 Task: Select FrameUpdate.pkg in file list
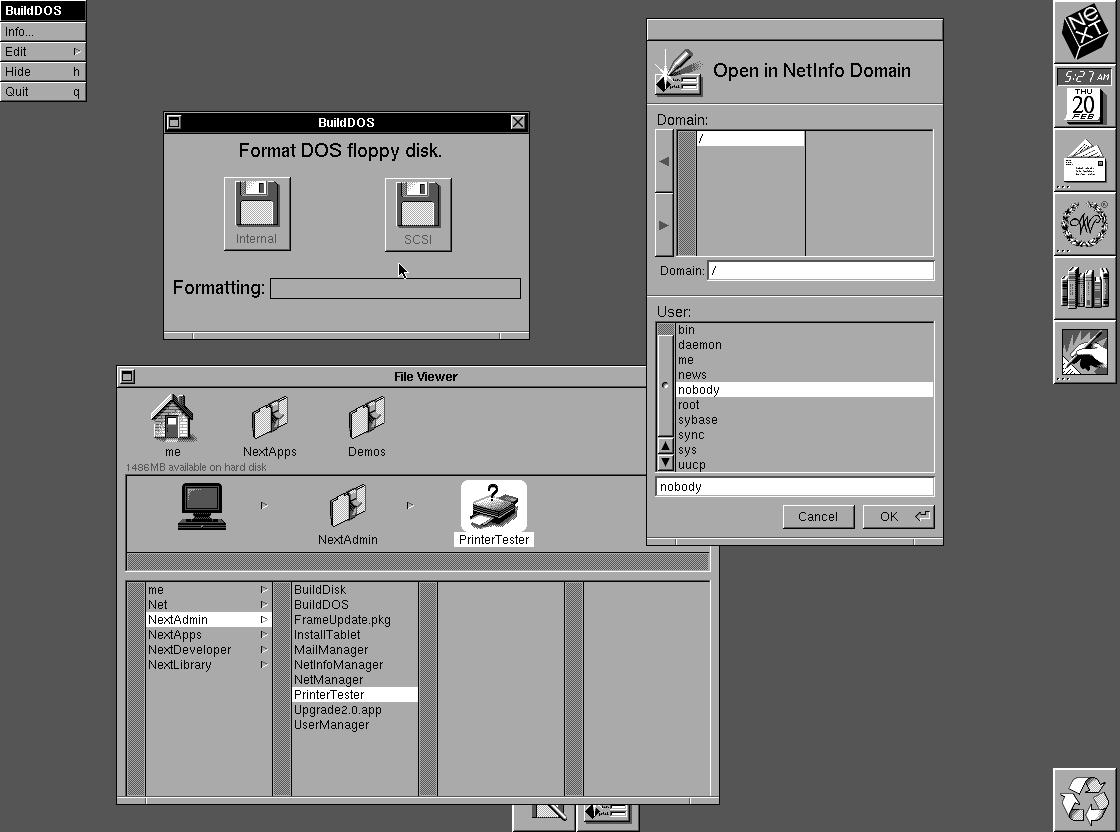[x=354, y=620]
